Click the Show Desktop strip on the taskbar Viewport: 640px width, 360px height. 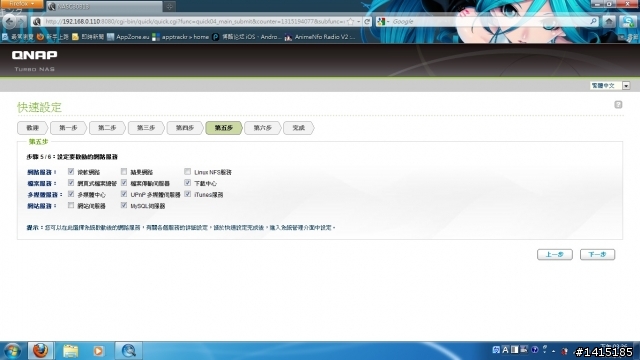tap(637, 351)
